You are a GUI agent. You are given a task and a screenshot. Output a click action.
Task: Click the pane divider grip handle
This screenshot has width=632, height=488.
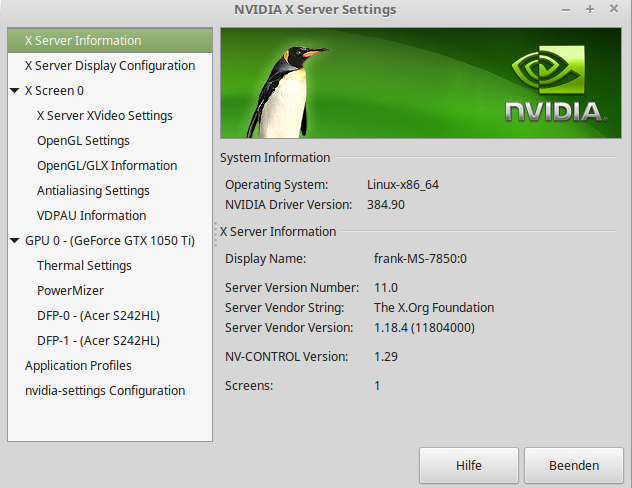tap(216, 234)
